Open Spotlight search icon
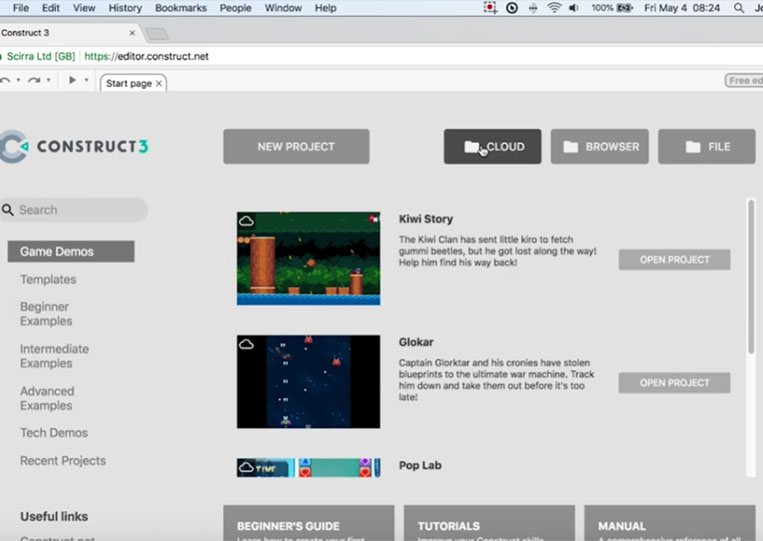 click(739, 8)
